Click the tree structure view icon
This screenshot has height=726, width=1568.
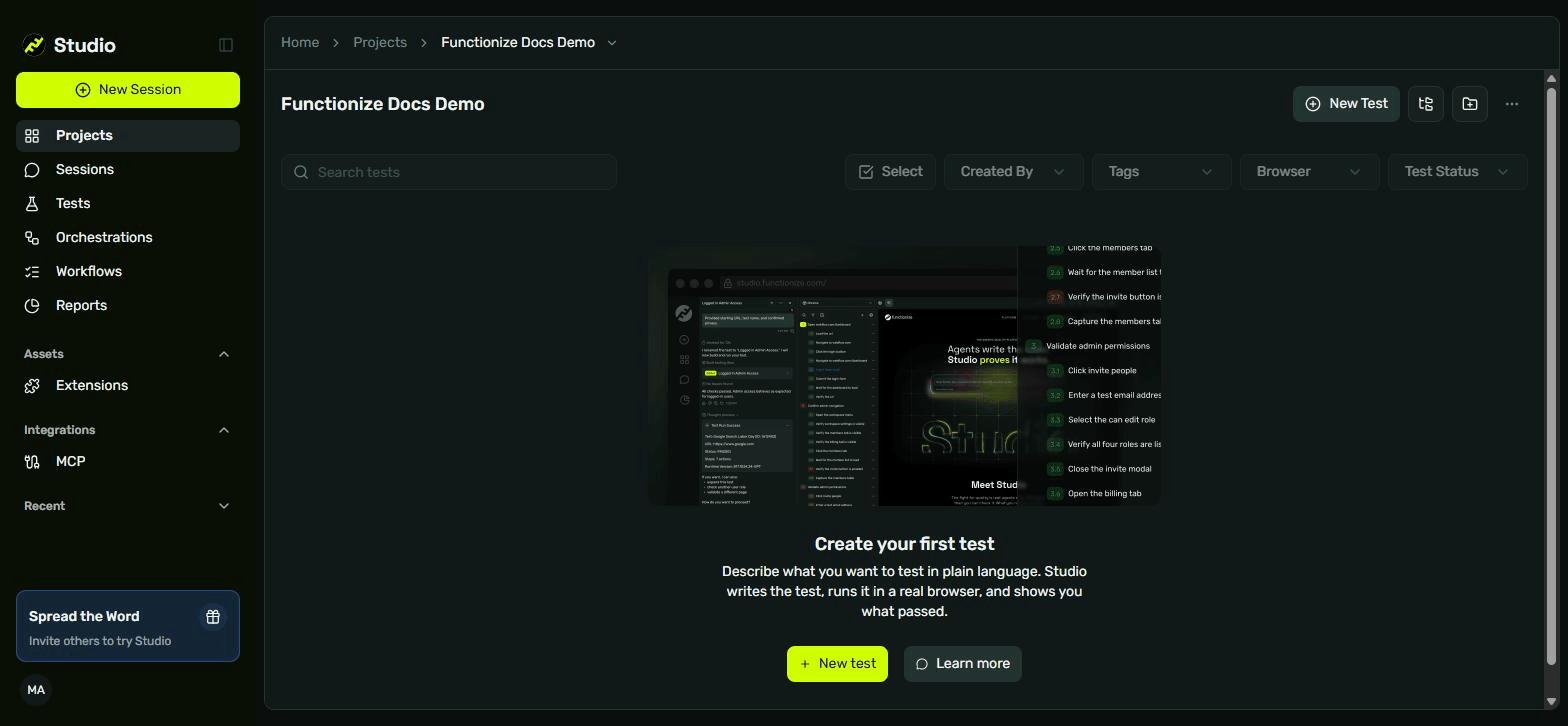click(1426, 104)
